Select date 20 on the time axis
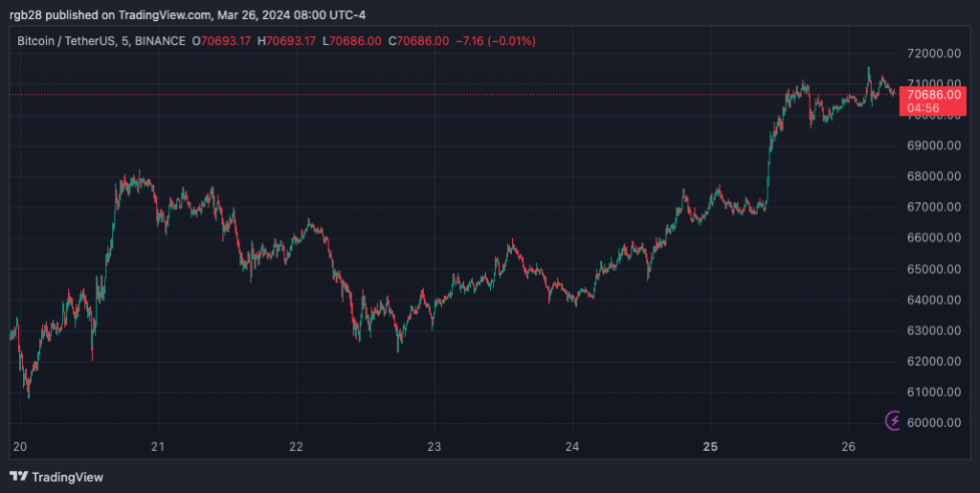The image size is (980, 493). point(19,446)
